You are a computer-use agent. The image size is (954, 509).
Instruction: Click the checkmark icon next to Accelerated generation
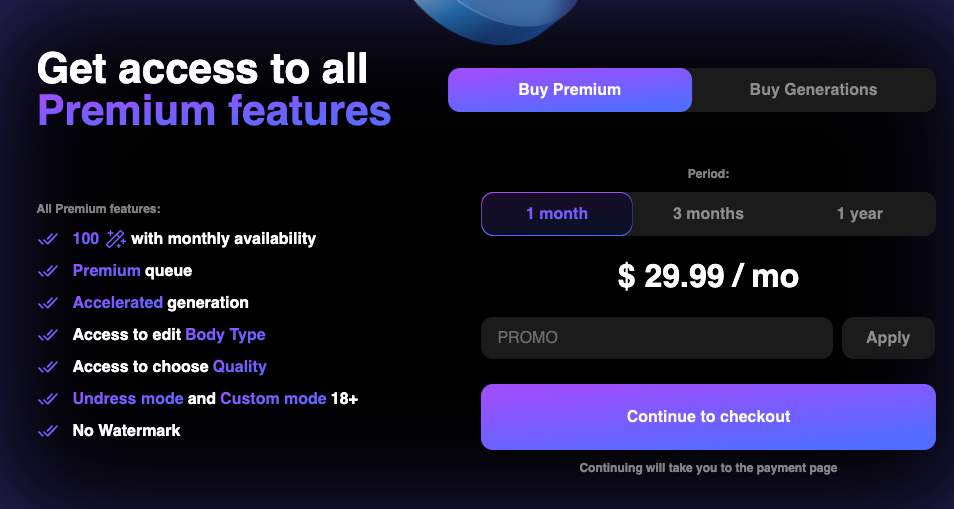point(47,303)
